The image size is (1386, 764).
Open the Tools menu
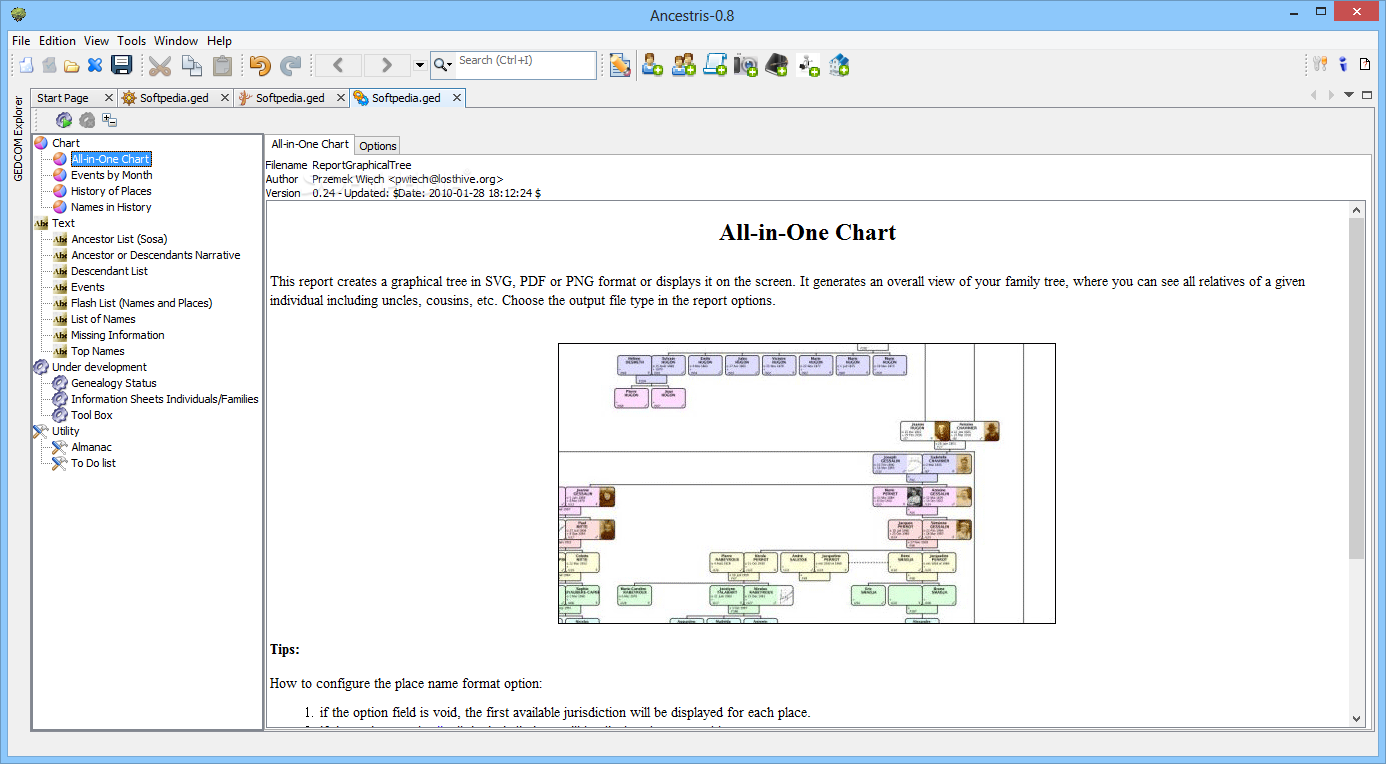(x=131, y=41)
